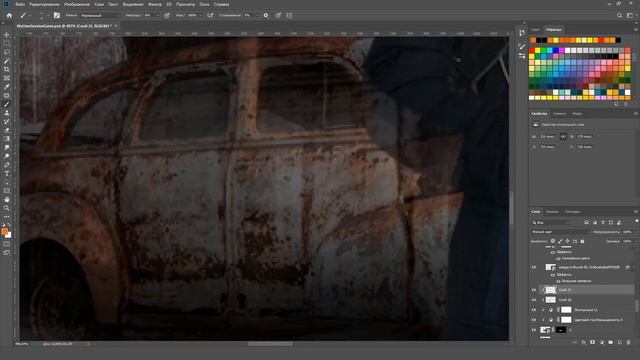Switch to the Инфо tab
The image size is (640, 360).
point(577,113)
